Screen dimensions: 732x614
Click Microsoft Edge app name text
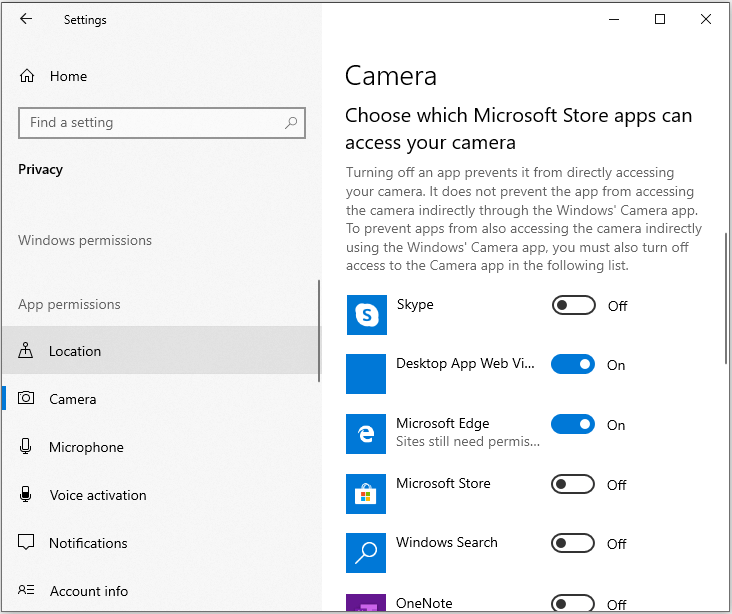click(x=443, y=423)
